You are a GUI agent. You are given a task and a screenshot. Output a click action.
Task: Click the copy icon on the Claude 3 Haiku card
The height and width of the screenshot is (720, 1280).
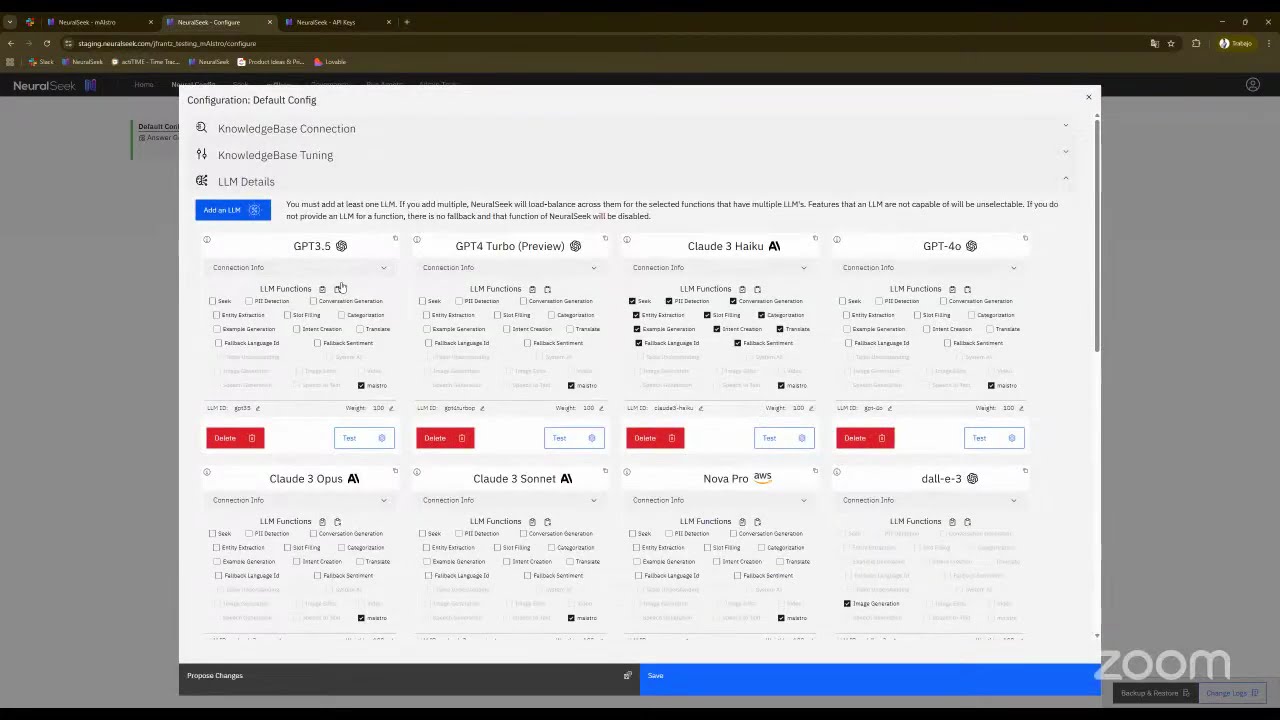click(x=815, y=239)
